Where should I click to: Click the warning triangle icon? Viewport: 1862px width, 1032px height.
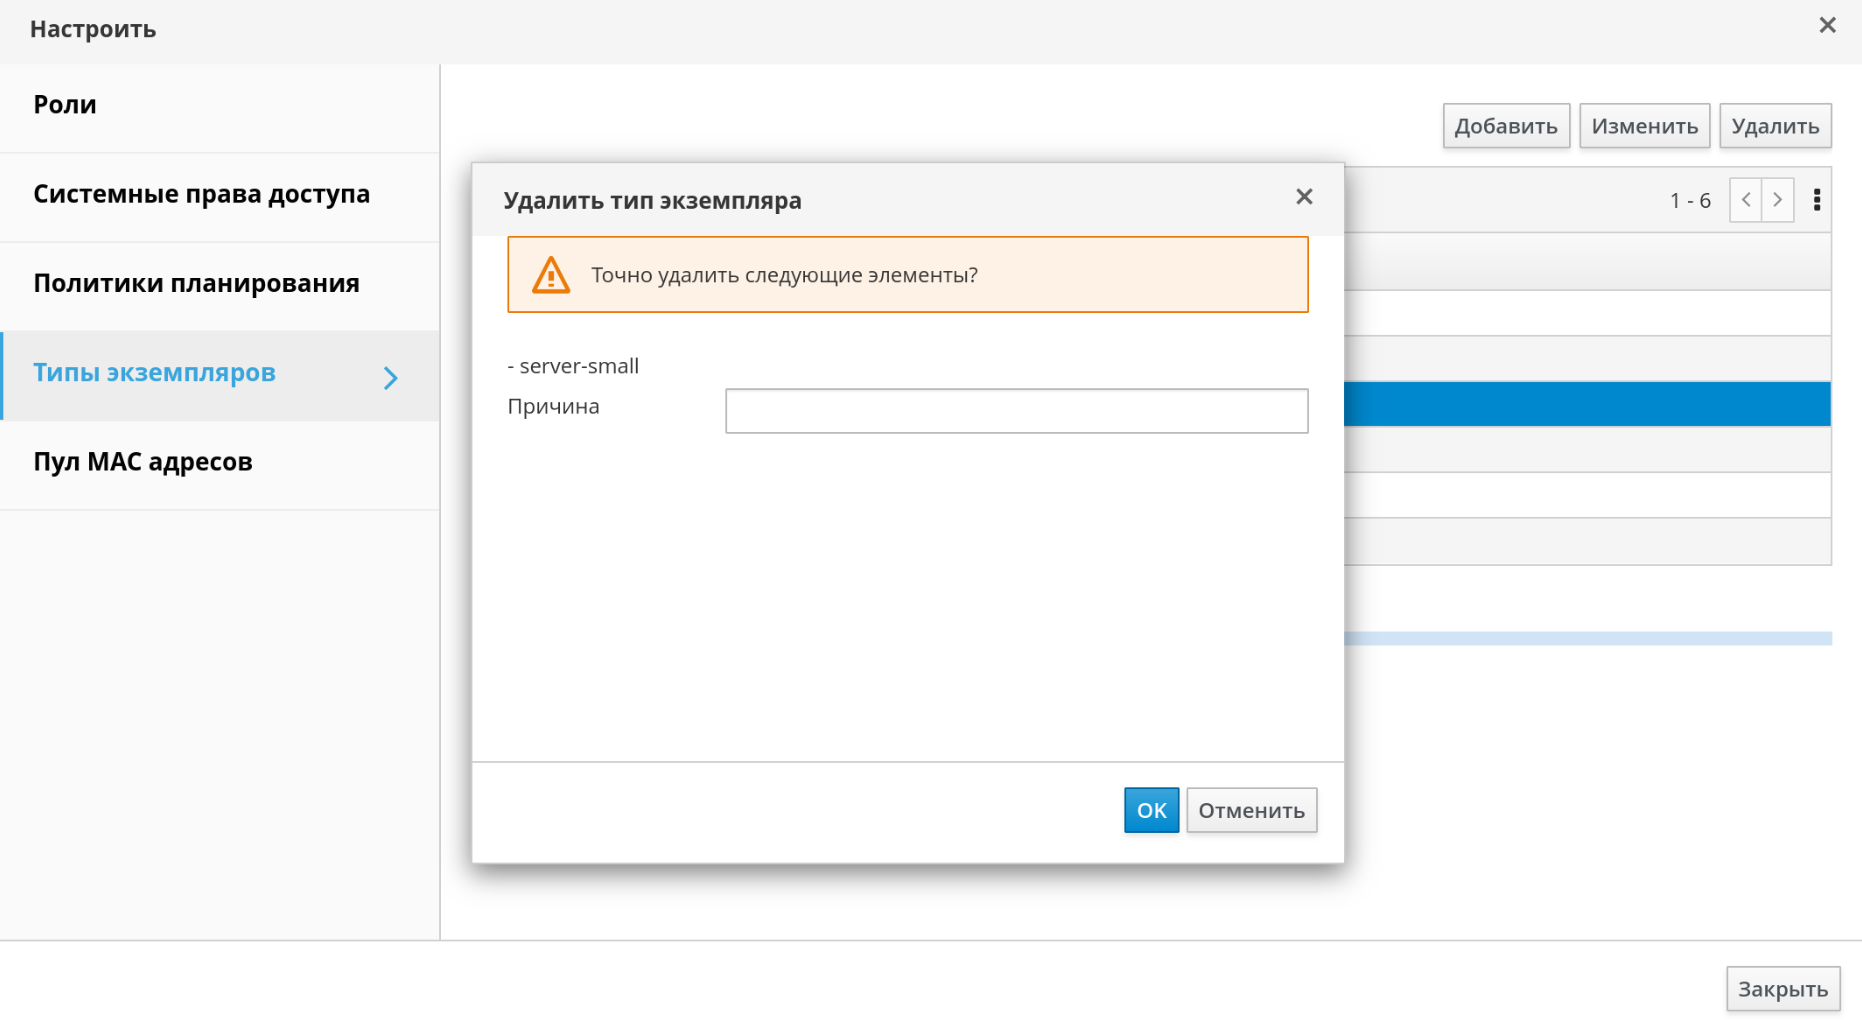tap(550, 275)
